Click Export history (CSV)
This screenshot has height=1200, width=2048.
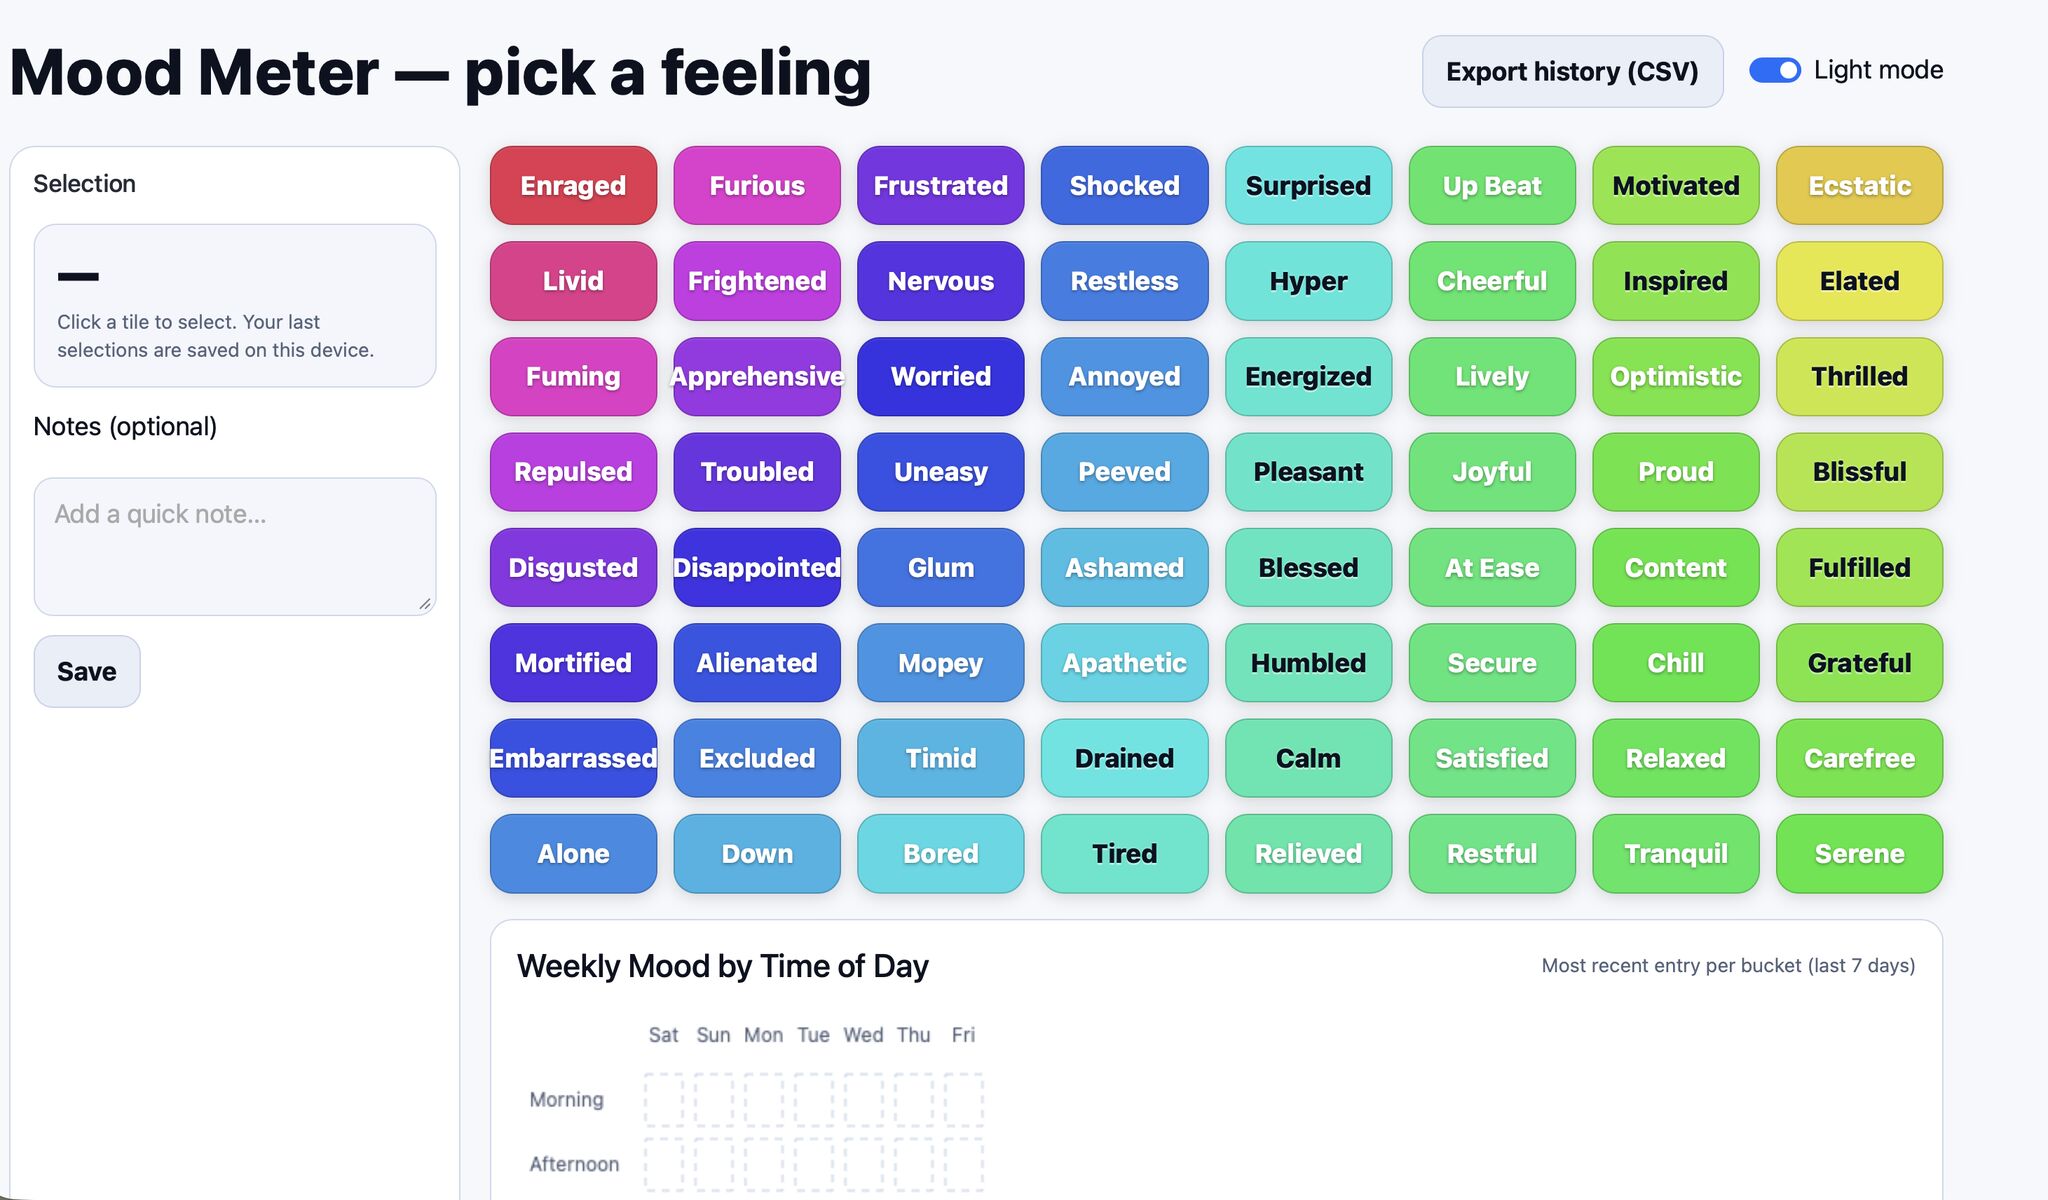(1571, 70)
